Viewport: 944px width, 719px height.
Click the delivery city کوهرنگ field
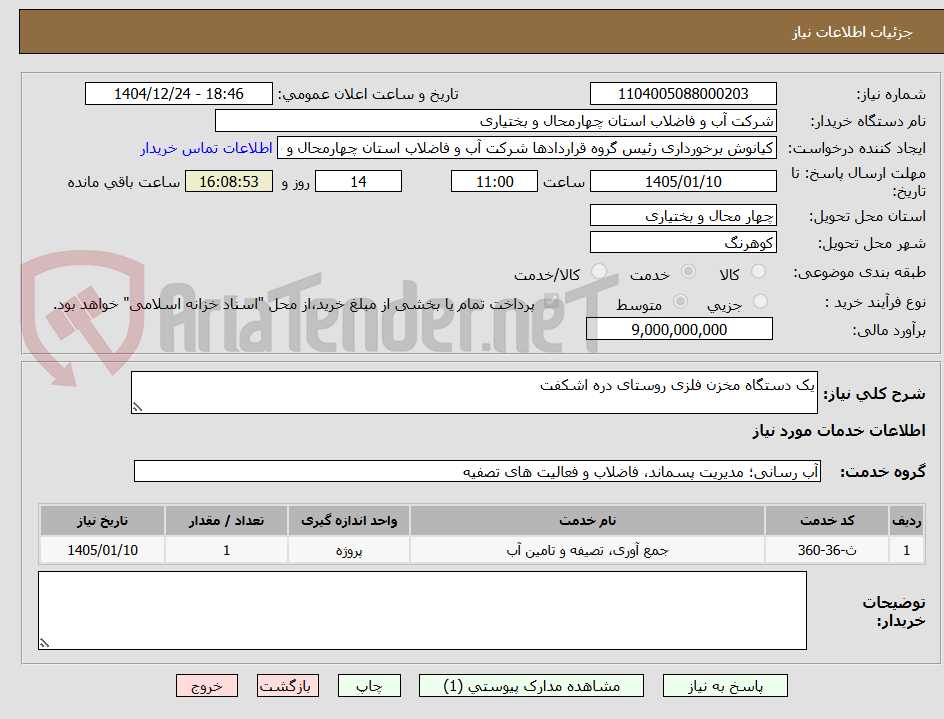(x=683, y=243)
